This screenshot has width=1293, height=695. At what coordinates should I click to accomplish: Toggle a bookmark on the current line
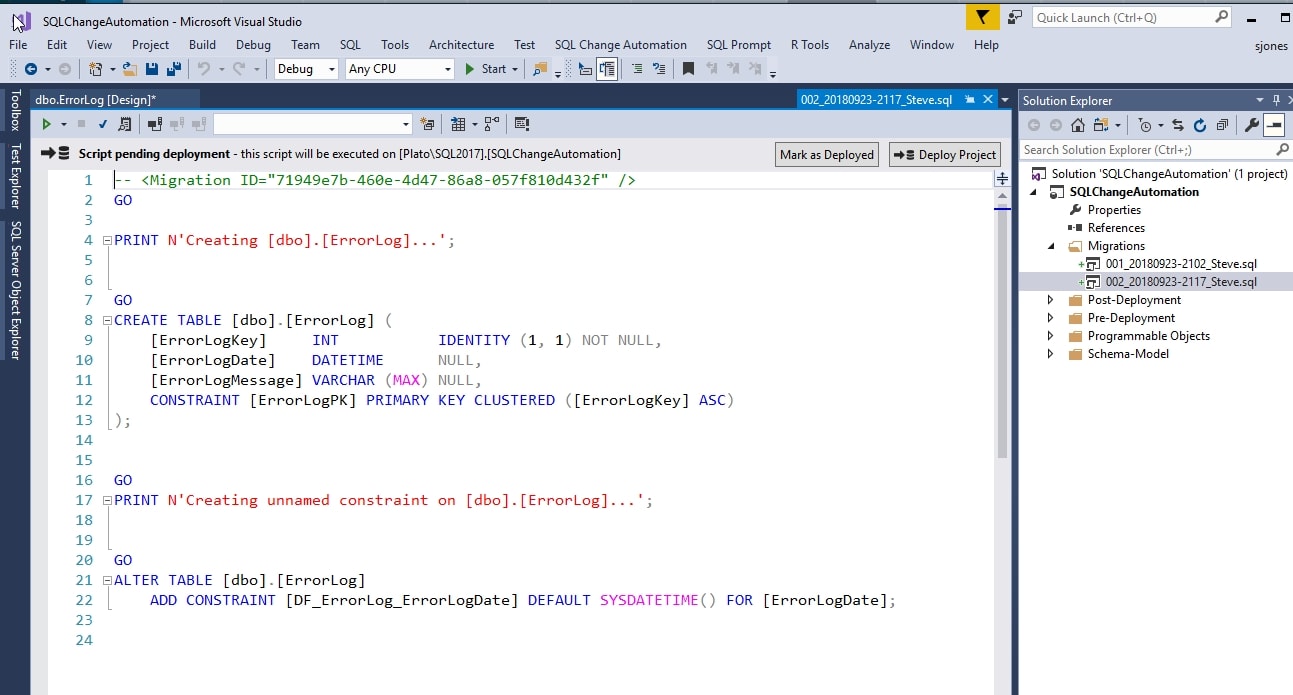point(688,69)
